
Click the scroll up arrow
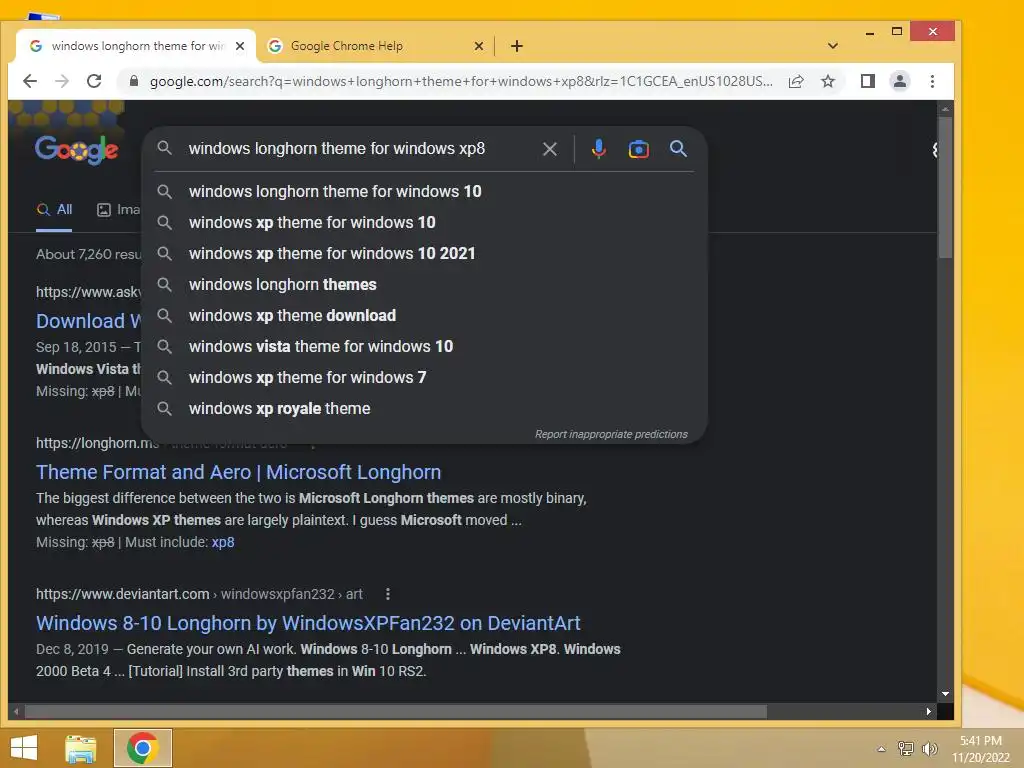pos(945,109)
